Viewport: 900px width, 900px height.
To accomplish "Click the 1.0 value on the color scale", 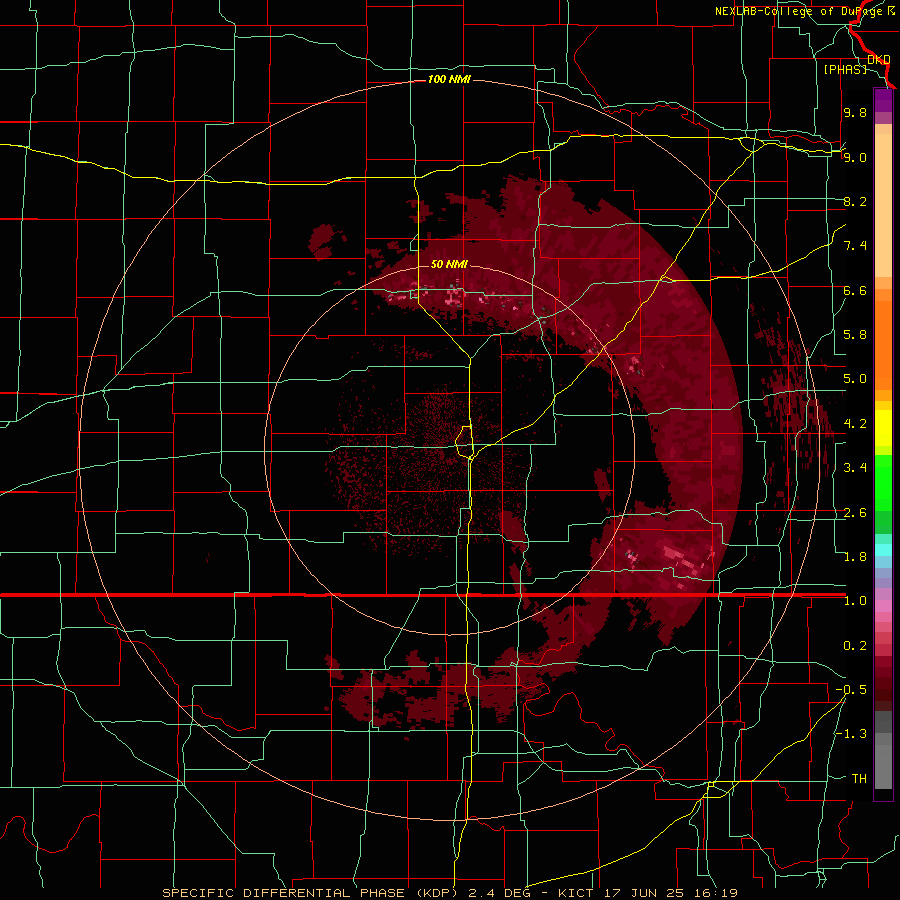I will (x=855, y=601).
